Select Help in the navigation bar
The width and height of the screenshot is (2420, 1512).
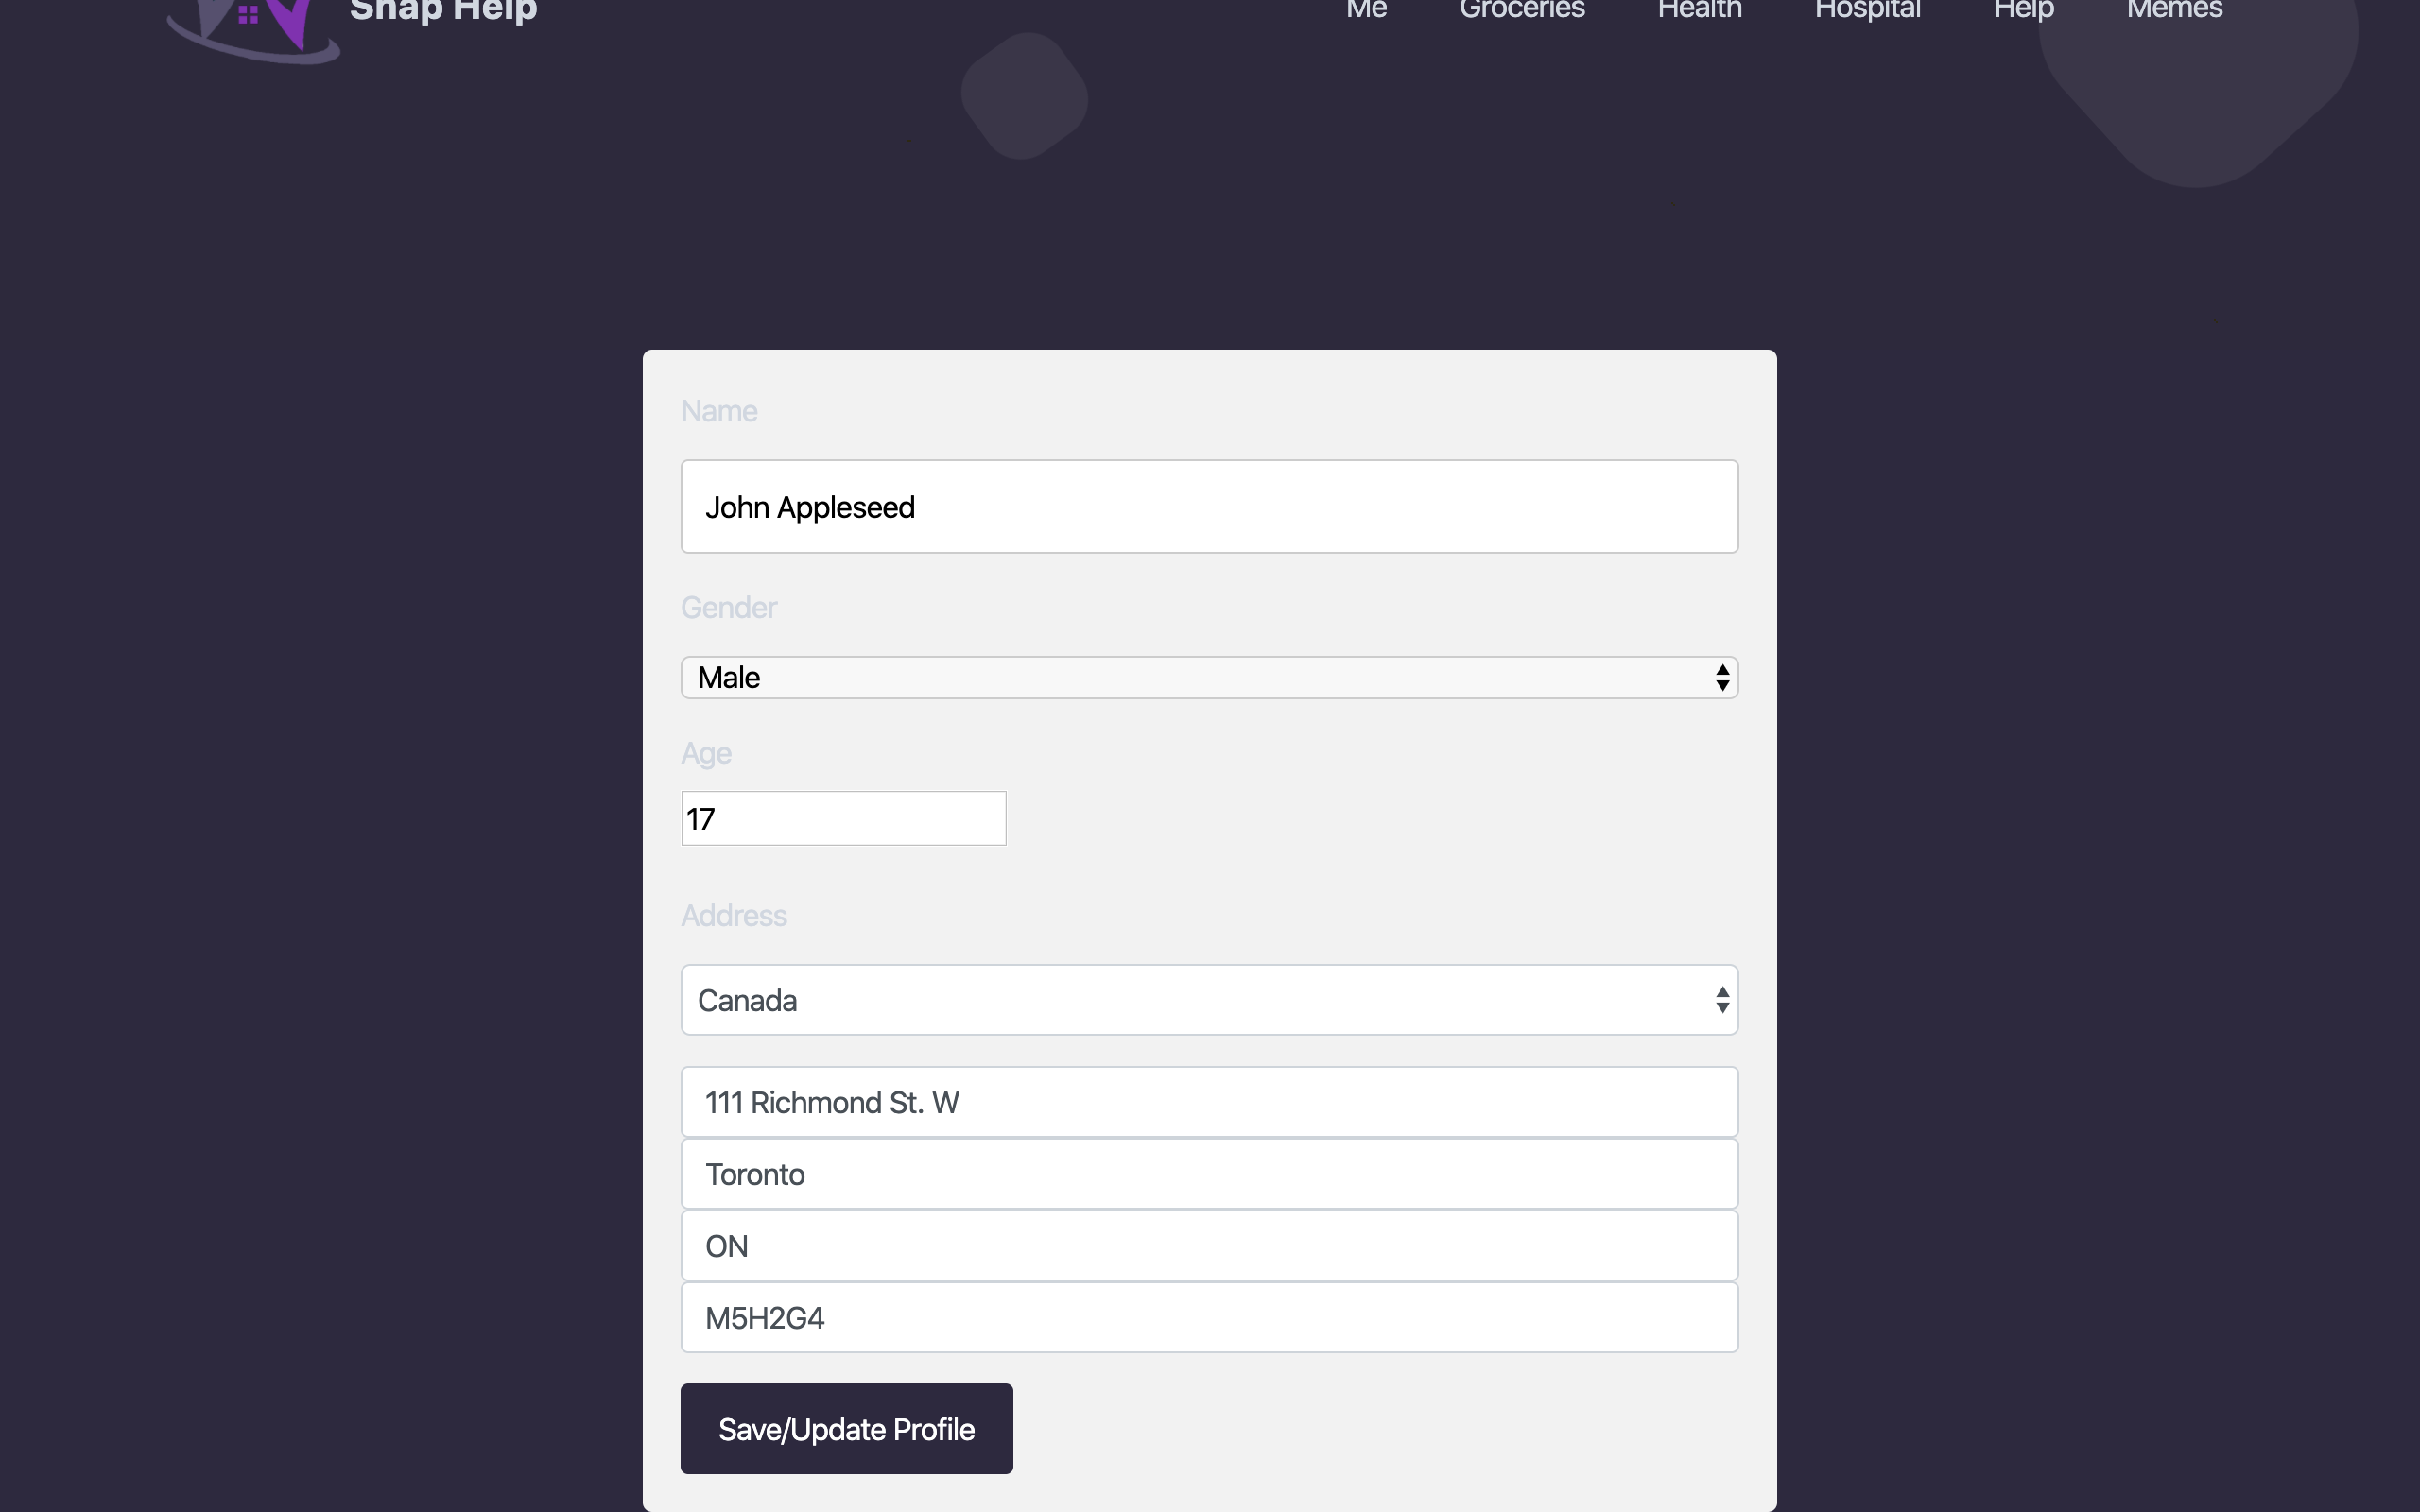pyautogui.click(x=2024, y=10)
